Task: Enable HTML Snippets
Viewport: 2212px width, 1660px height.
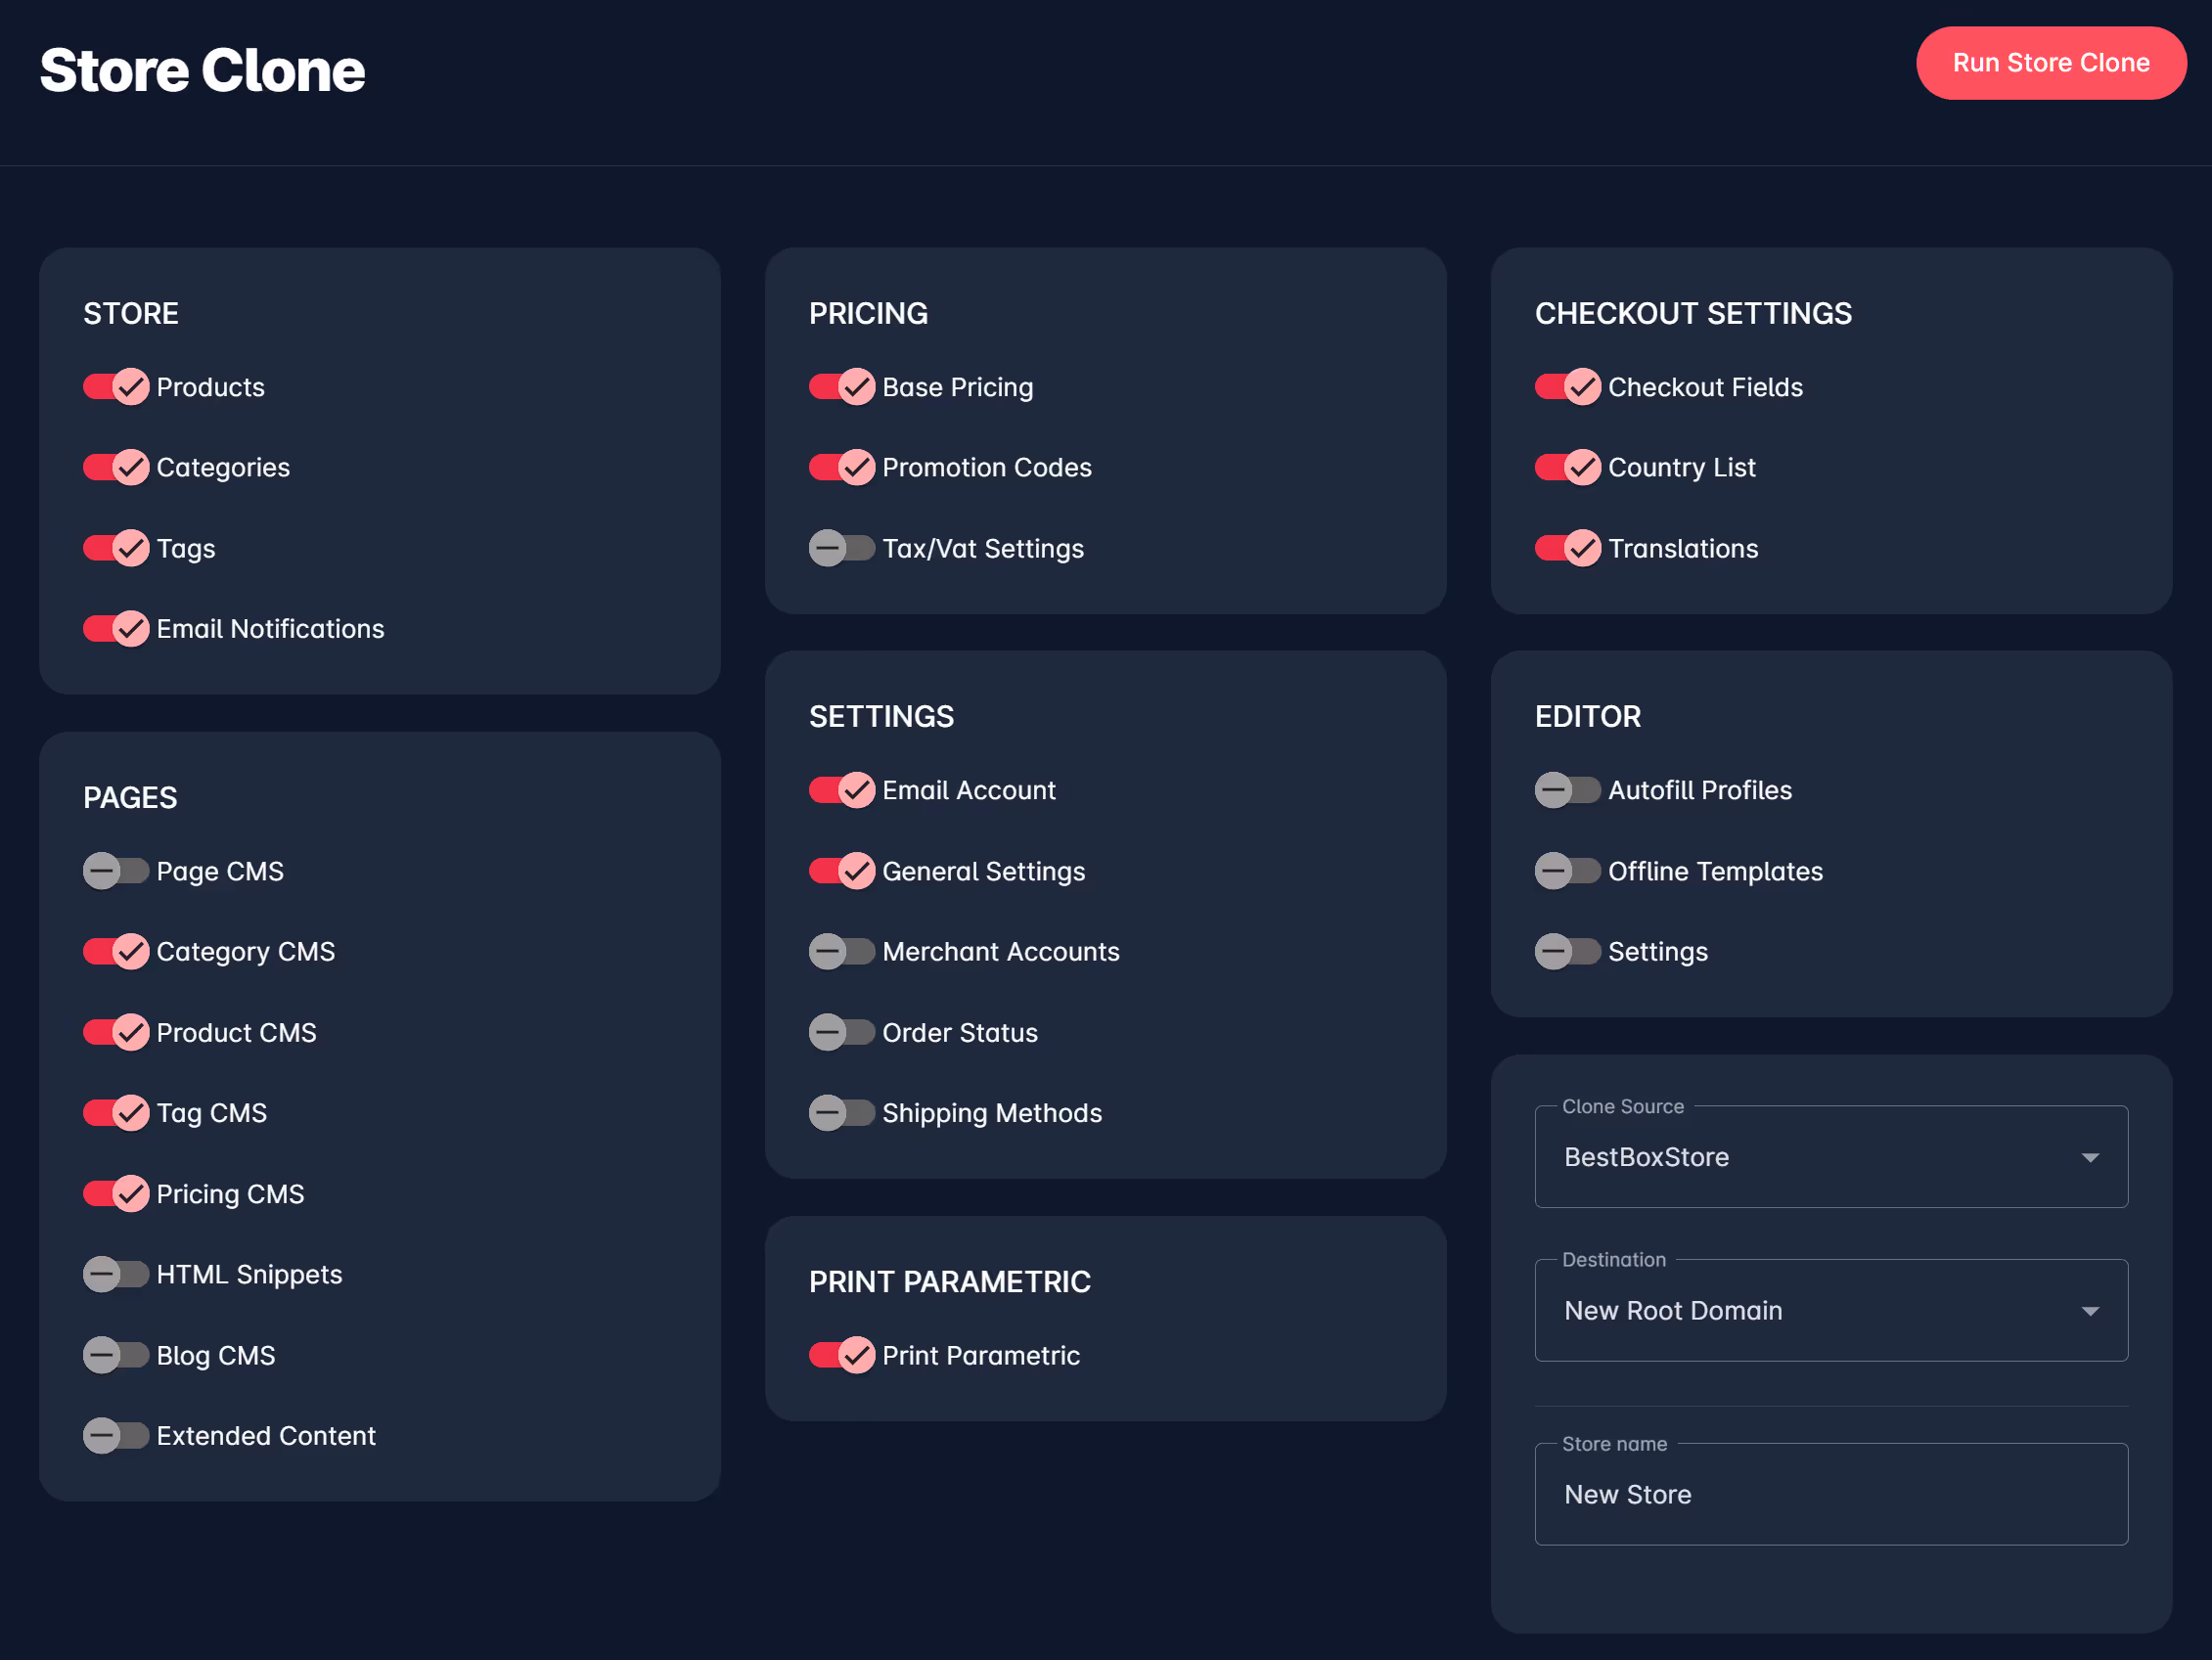Action: 116,1274
